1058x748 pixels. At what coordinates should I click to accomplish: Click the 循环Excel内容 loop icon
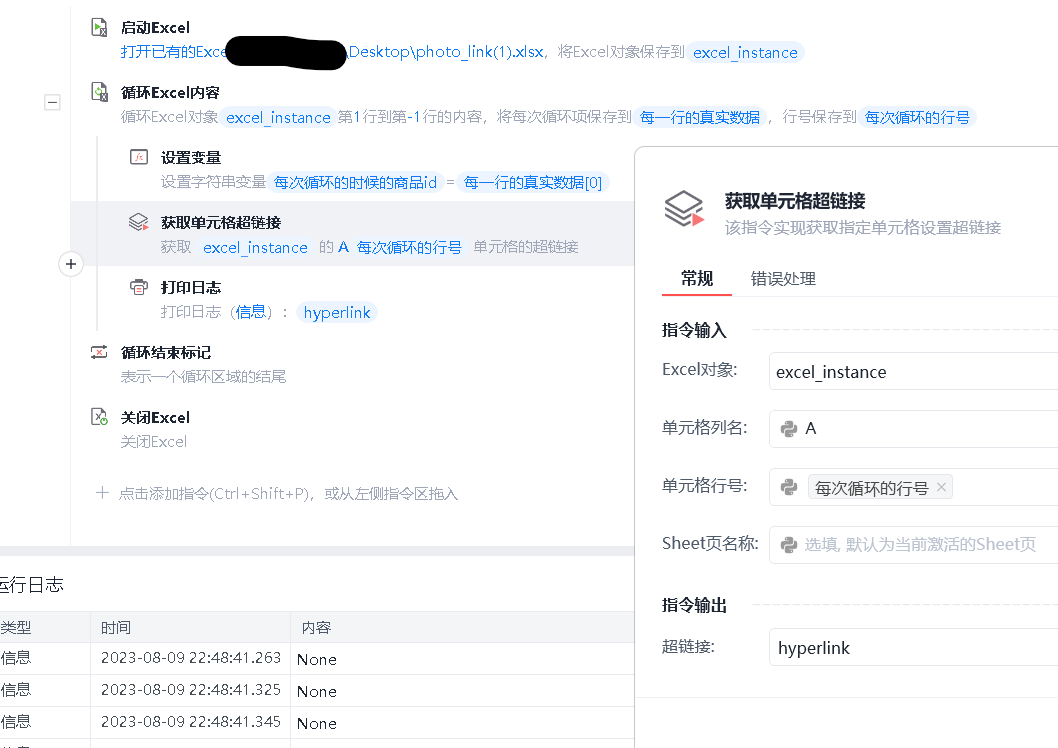99,93
